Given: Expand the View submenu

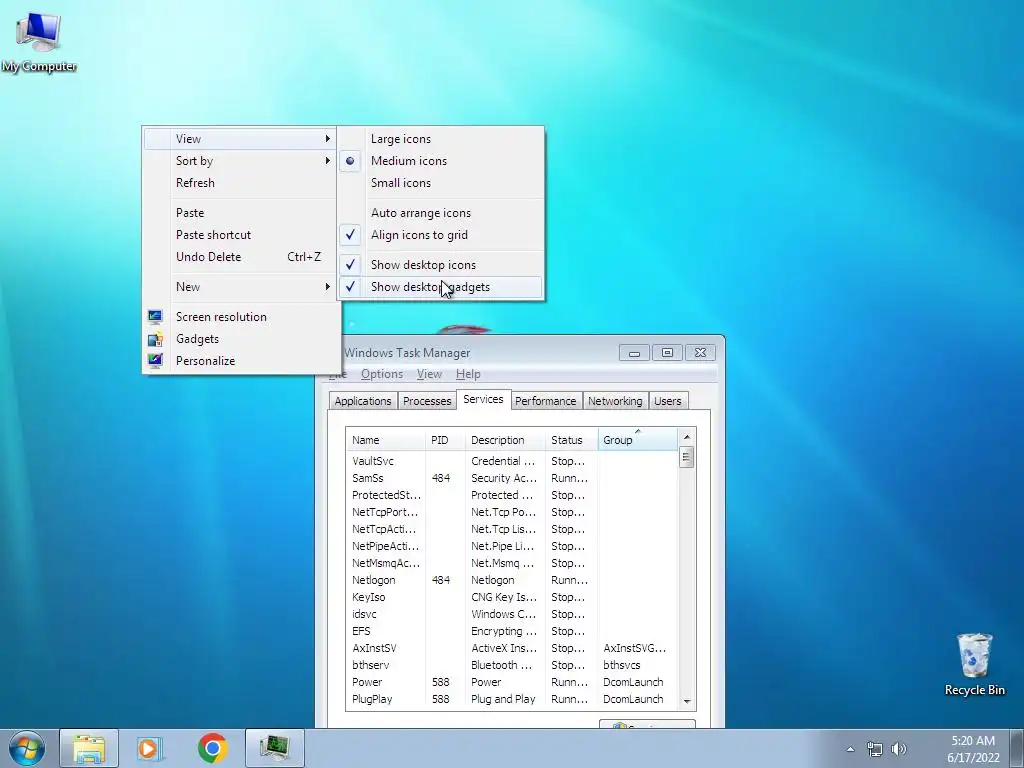Looking at the screenshot, I should coord(240,138).
